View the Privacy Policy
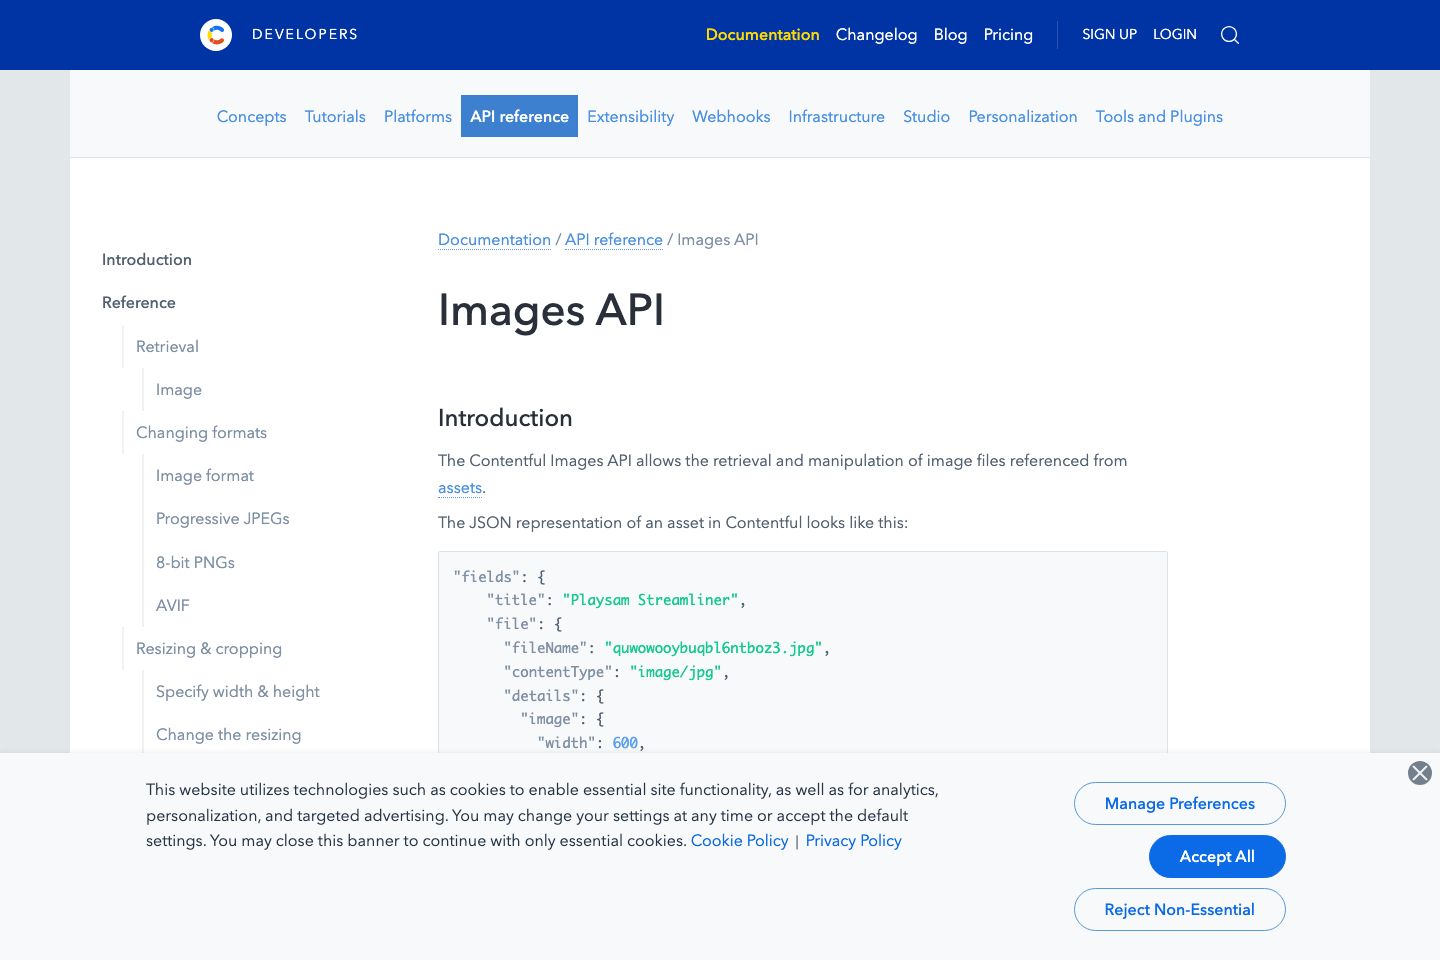 coord(853,840)
